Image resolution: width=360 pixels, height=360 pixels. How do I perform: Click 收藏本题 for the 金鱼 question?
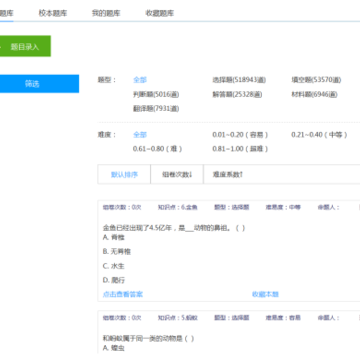point(265,294)
